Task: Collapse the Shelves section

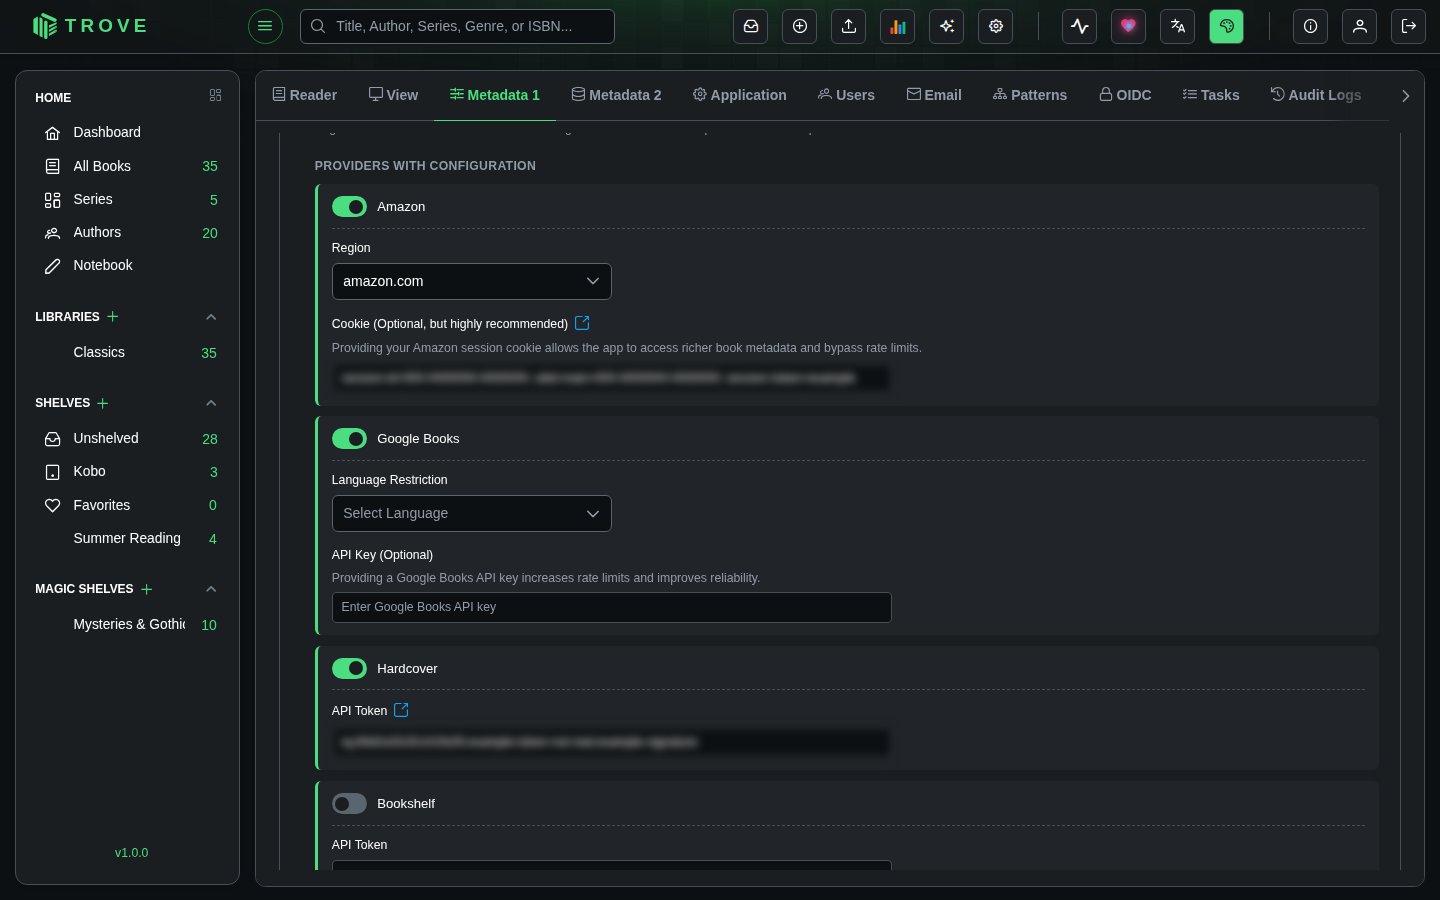Action: tap(211, 403)
